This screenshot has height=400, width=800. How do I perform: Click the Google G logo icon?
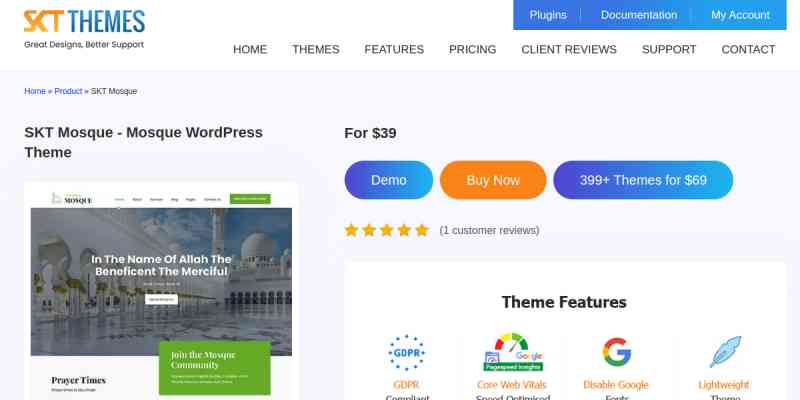click(617, 352)
